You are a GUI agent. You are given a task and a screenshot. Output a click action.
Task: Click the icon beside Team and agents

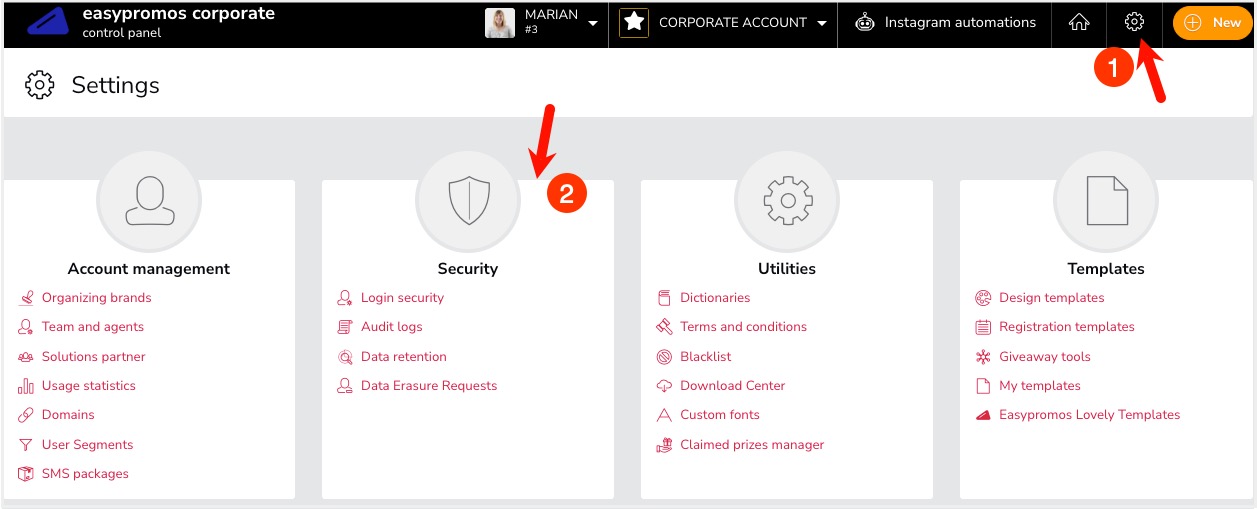26,327
